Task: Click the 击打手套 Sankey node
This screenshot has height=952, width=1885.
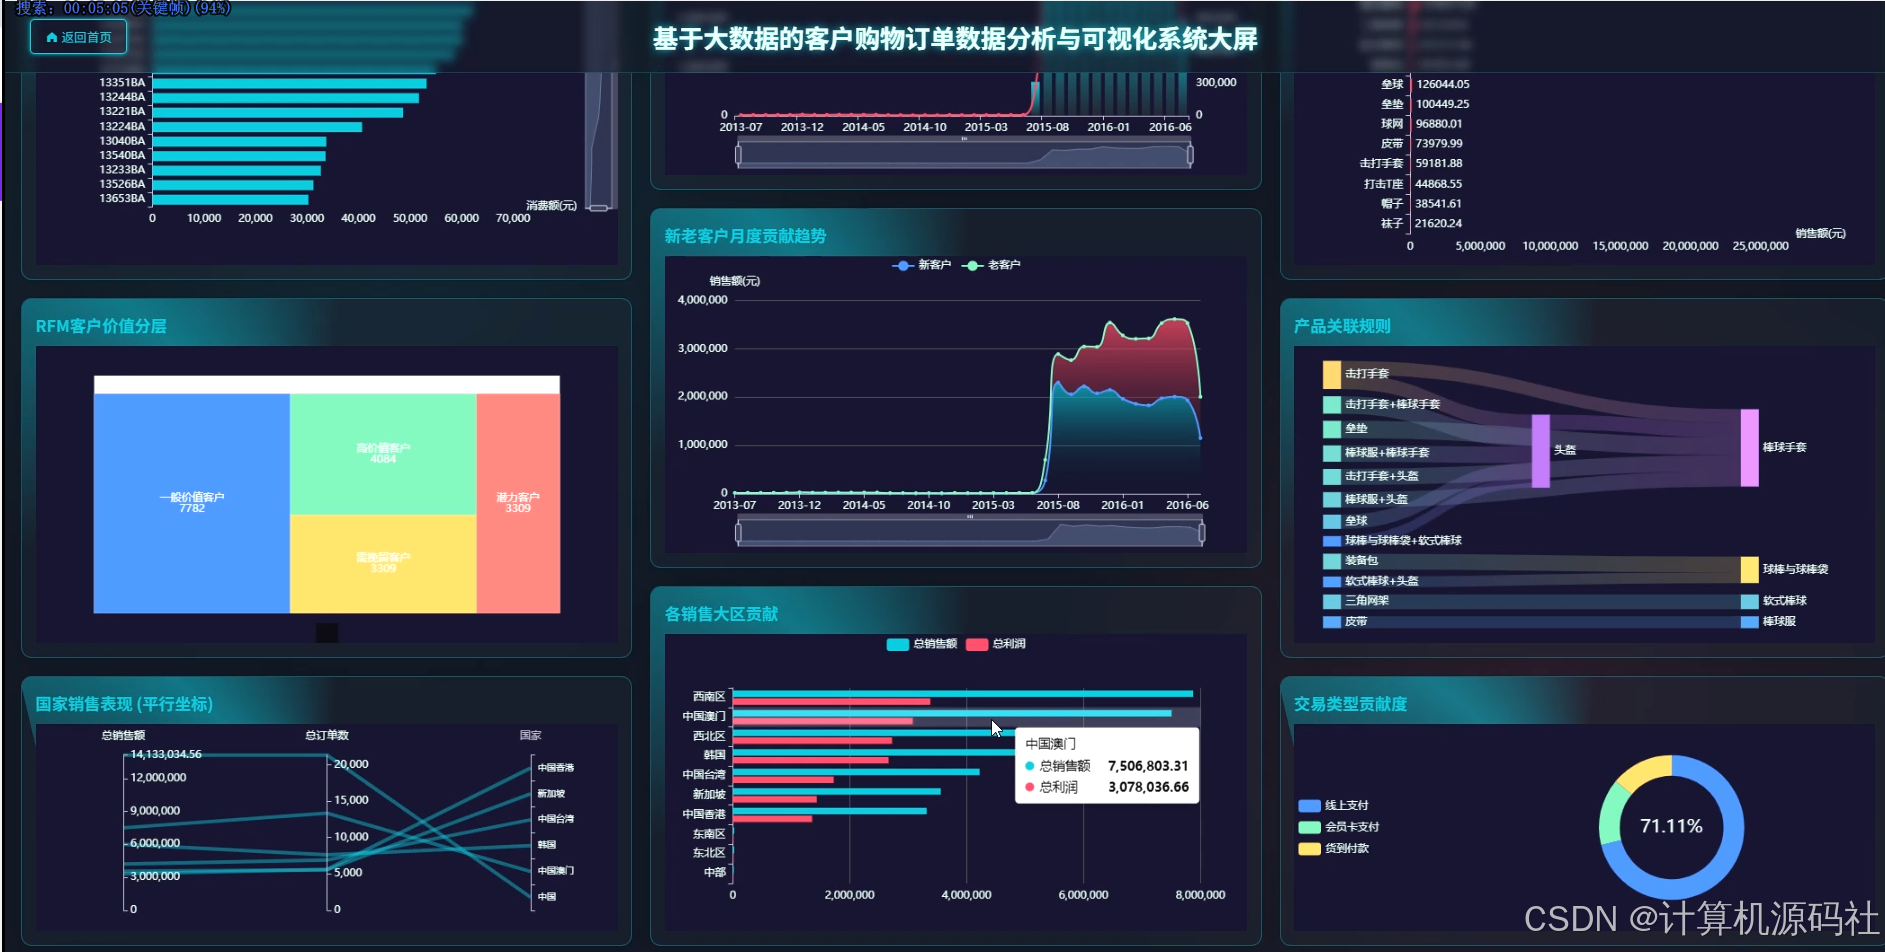Action: tap(1332, 374)
